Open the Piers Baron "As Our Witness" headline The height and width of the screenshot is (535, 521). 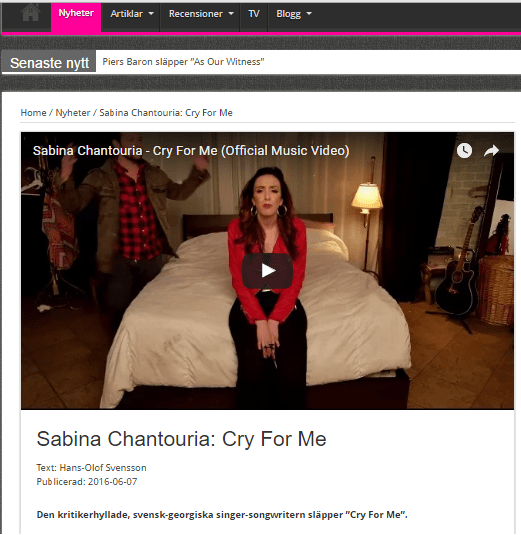184,62
